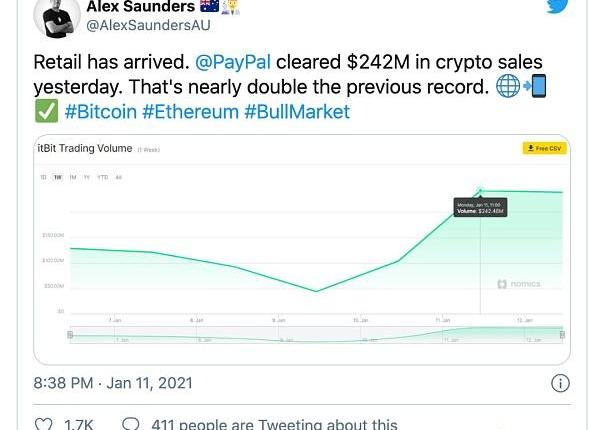Click left handle of chart range slider

tap(69, 335)
